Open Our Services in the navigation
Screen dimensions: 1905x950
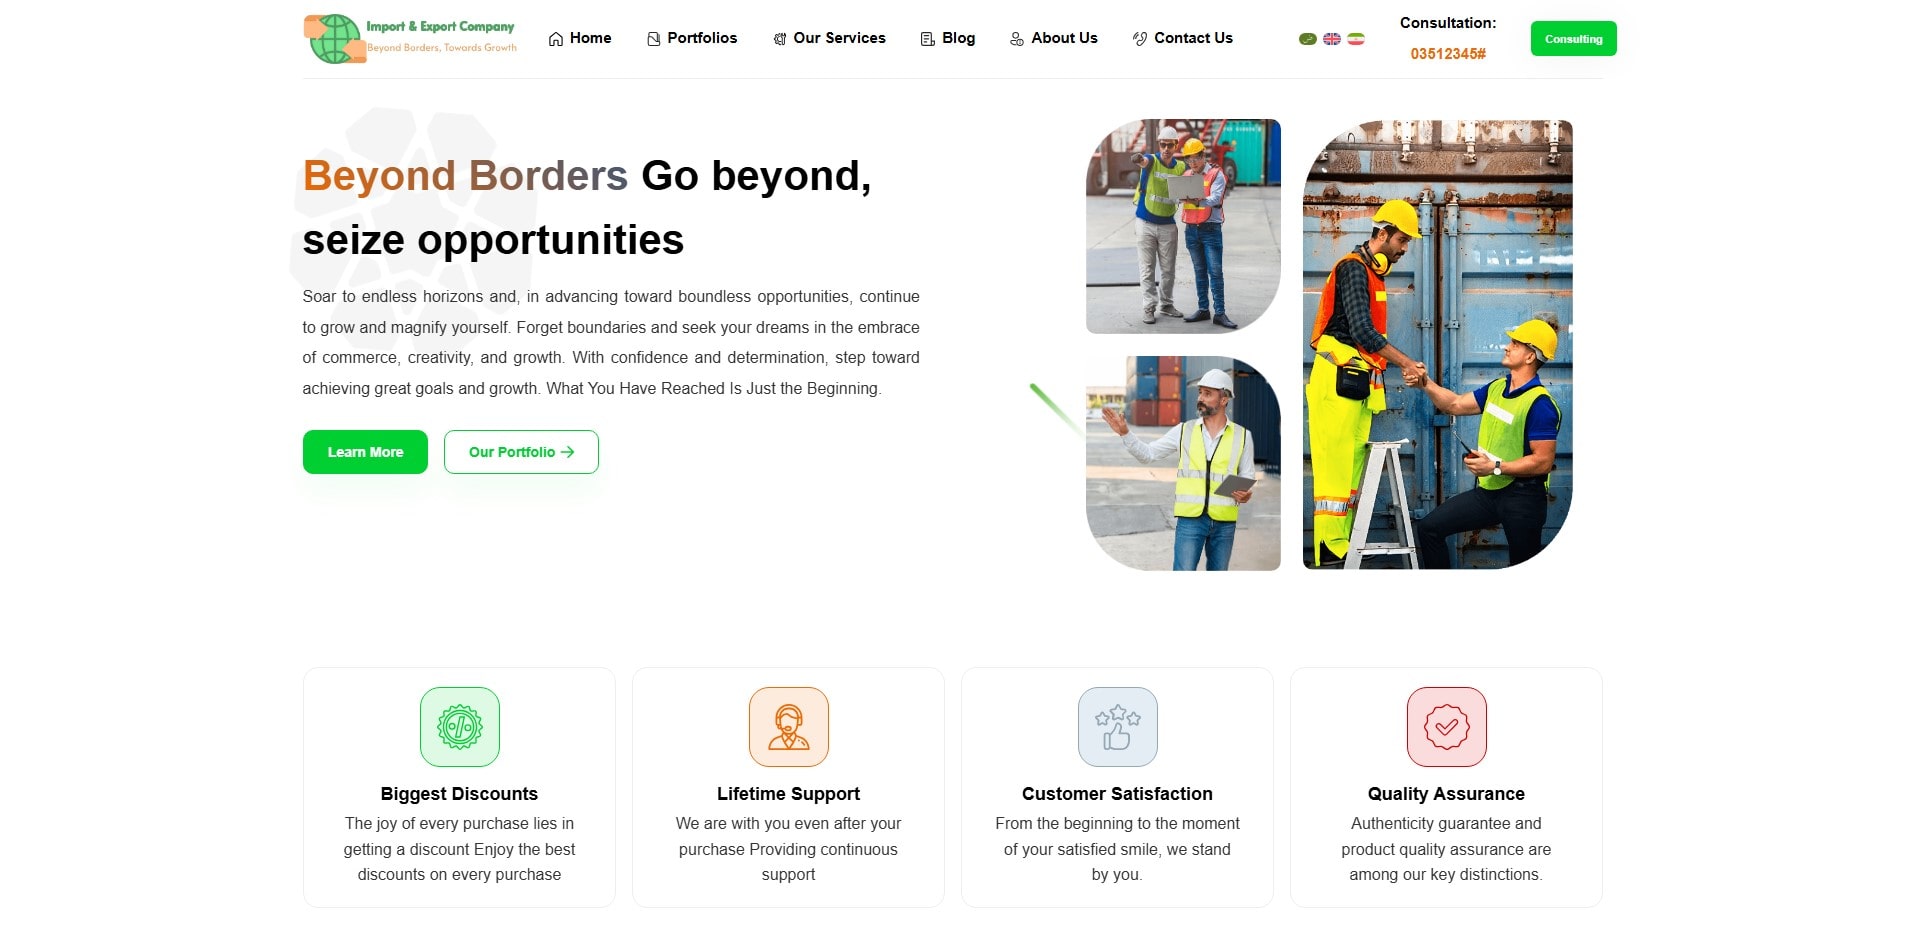pyautogui.click(x=829, y=38)
